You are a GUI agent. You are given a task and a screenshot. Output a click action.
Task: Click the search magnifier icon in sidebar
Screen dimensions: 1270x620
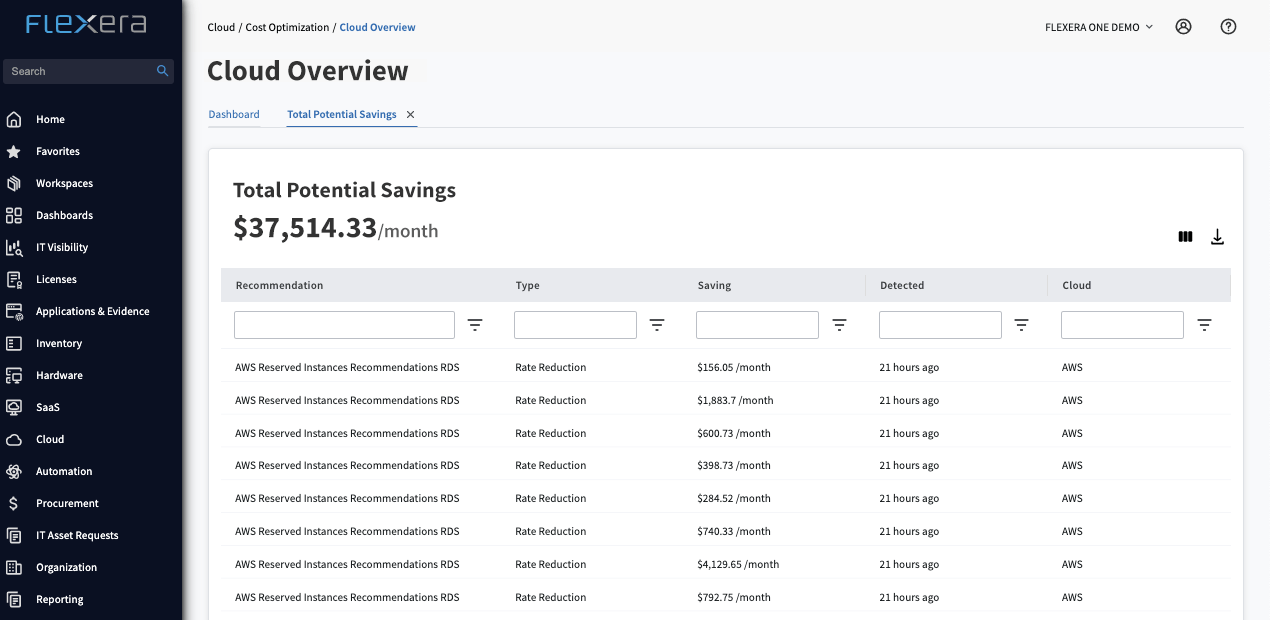tap(162, 71)
